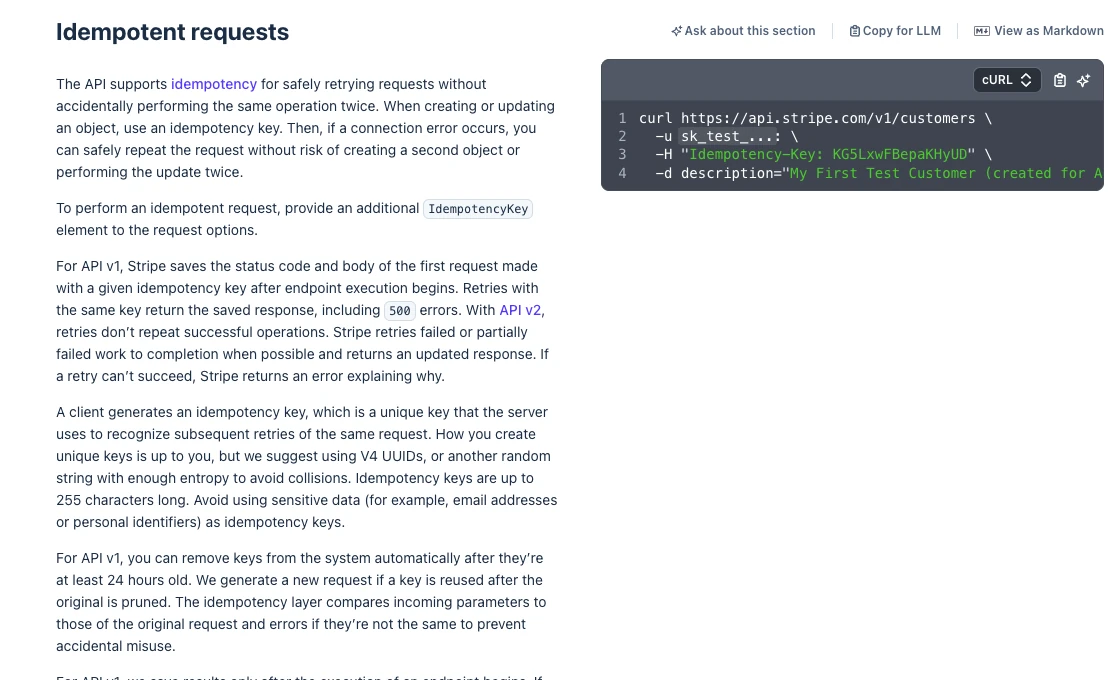Click Ask about this section

click(x=743, y=31)
